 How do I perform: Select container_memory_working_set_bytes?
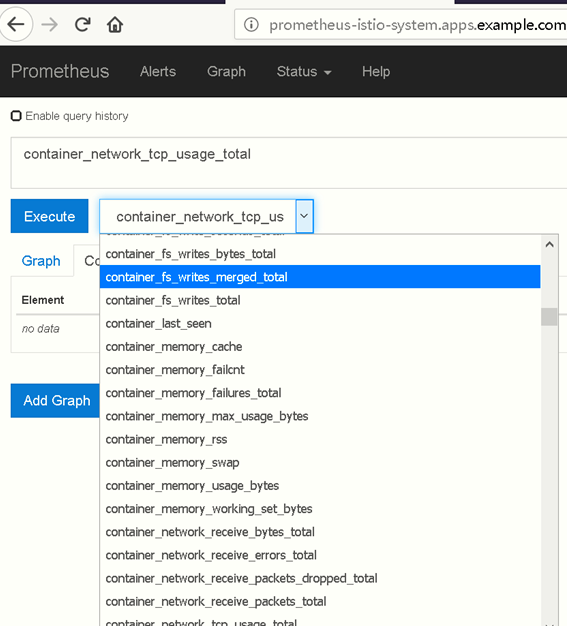pyautogui.click(x=320, y=509)
